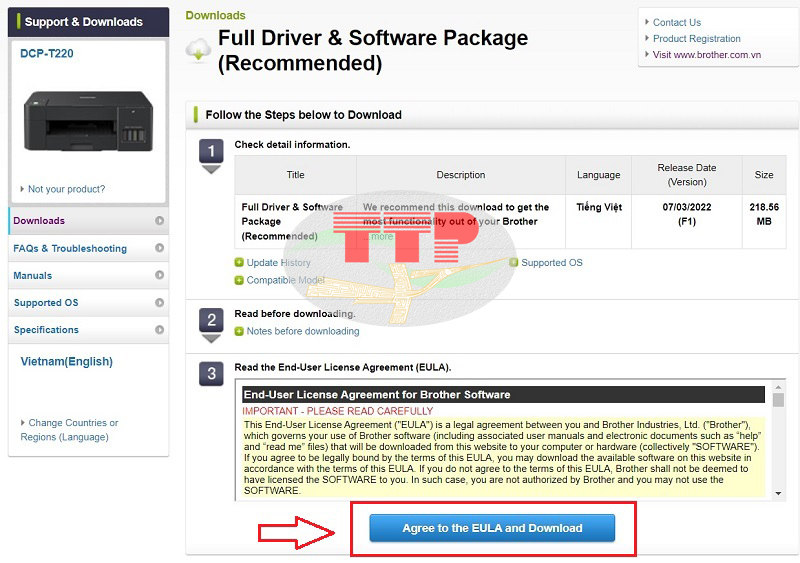The image size is (800, 563).
Task: Expand Compatible Model with the green plus icon
Action: click(239, 280)
